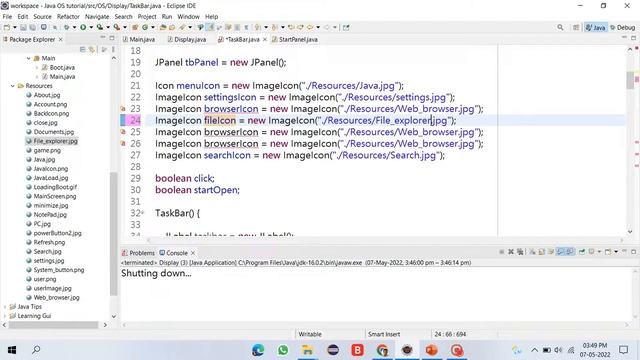The height and width of the screenshot is (360, 640).
Task: Open the File menu
Action: pos(7,16)
